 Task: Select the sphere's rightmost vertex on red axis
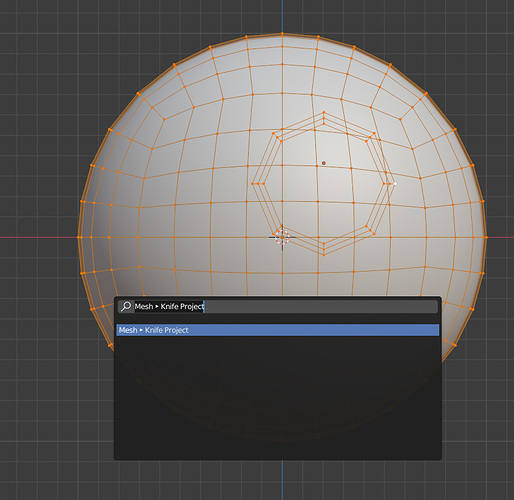(x=486, y=237)
